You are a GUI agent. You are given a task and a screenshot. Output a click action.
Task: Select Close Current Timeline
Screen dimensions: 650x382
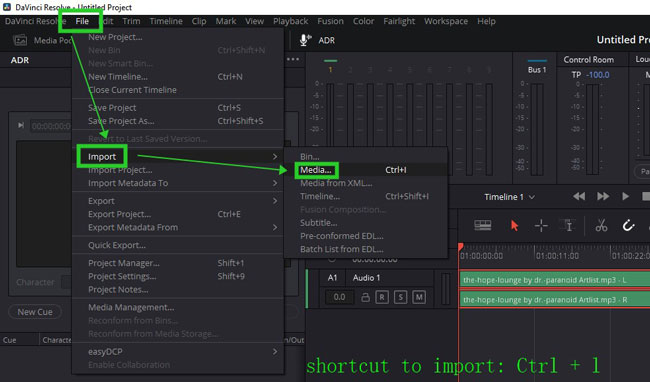[178, 90]
